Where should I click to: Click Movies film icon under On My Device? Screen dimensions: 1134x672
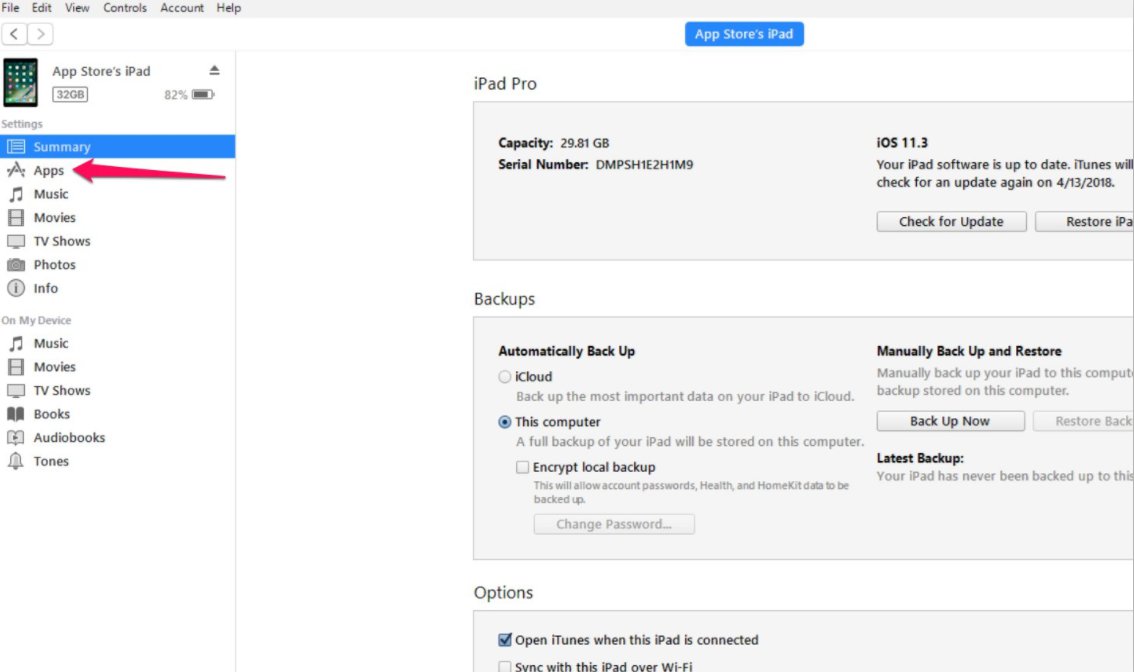coord(16,367)
